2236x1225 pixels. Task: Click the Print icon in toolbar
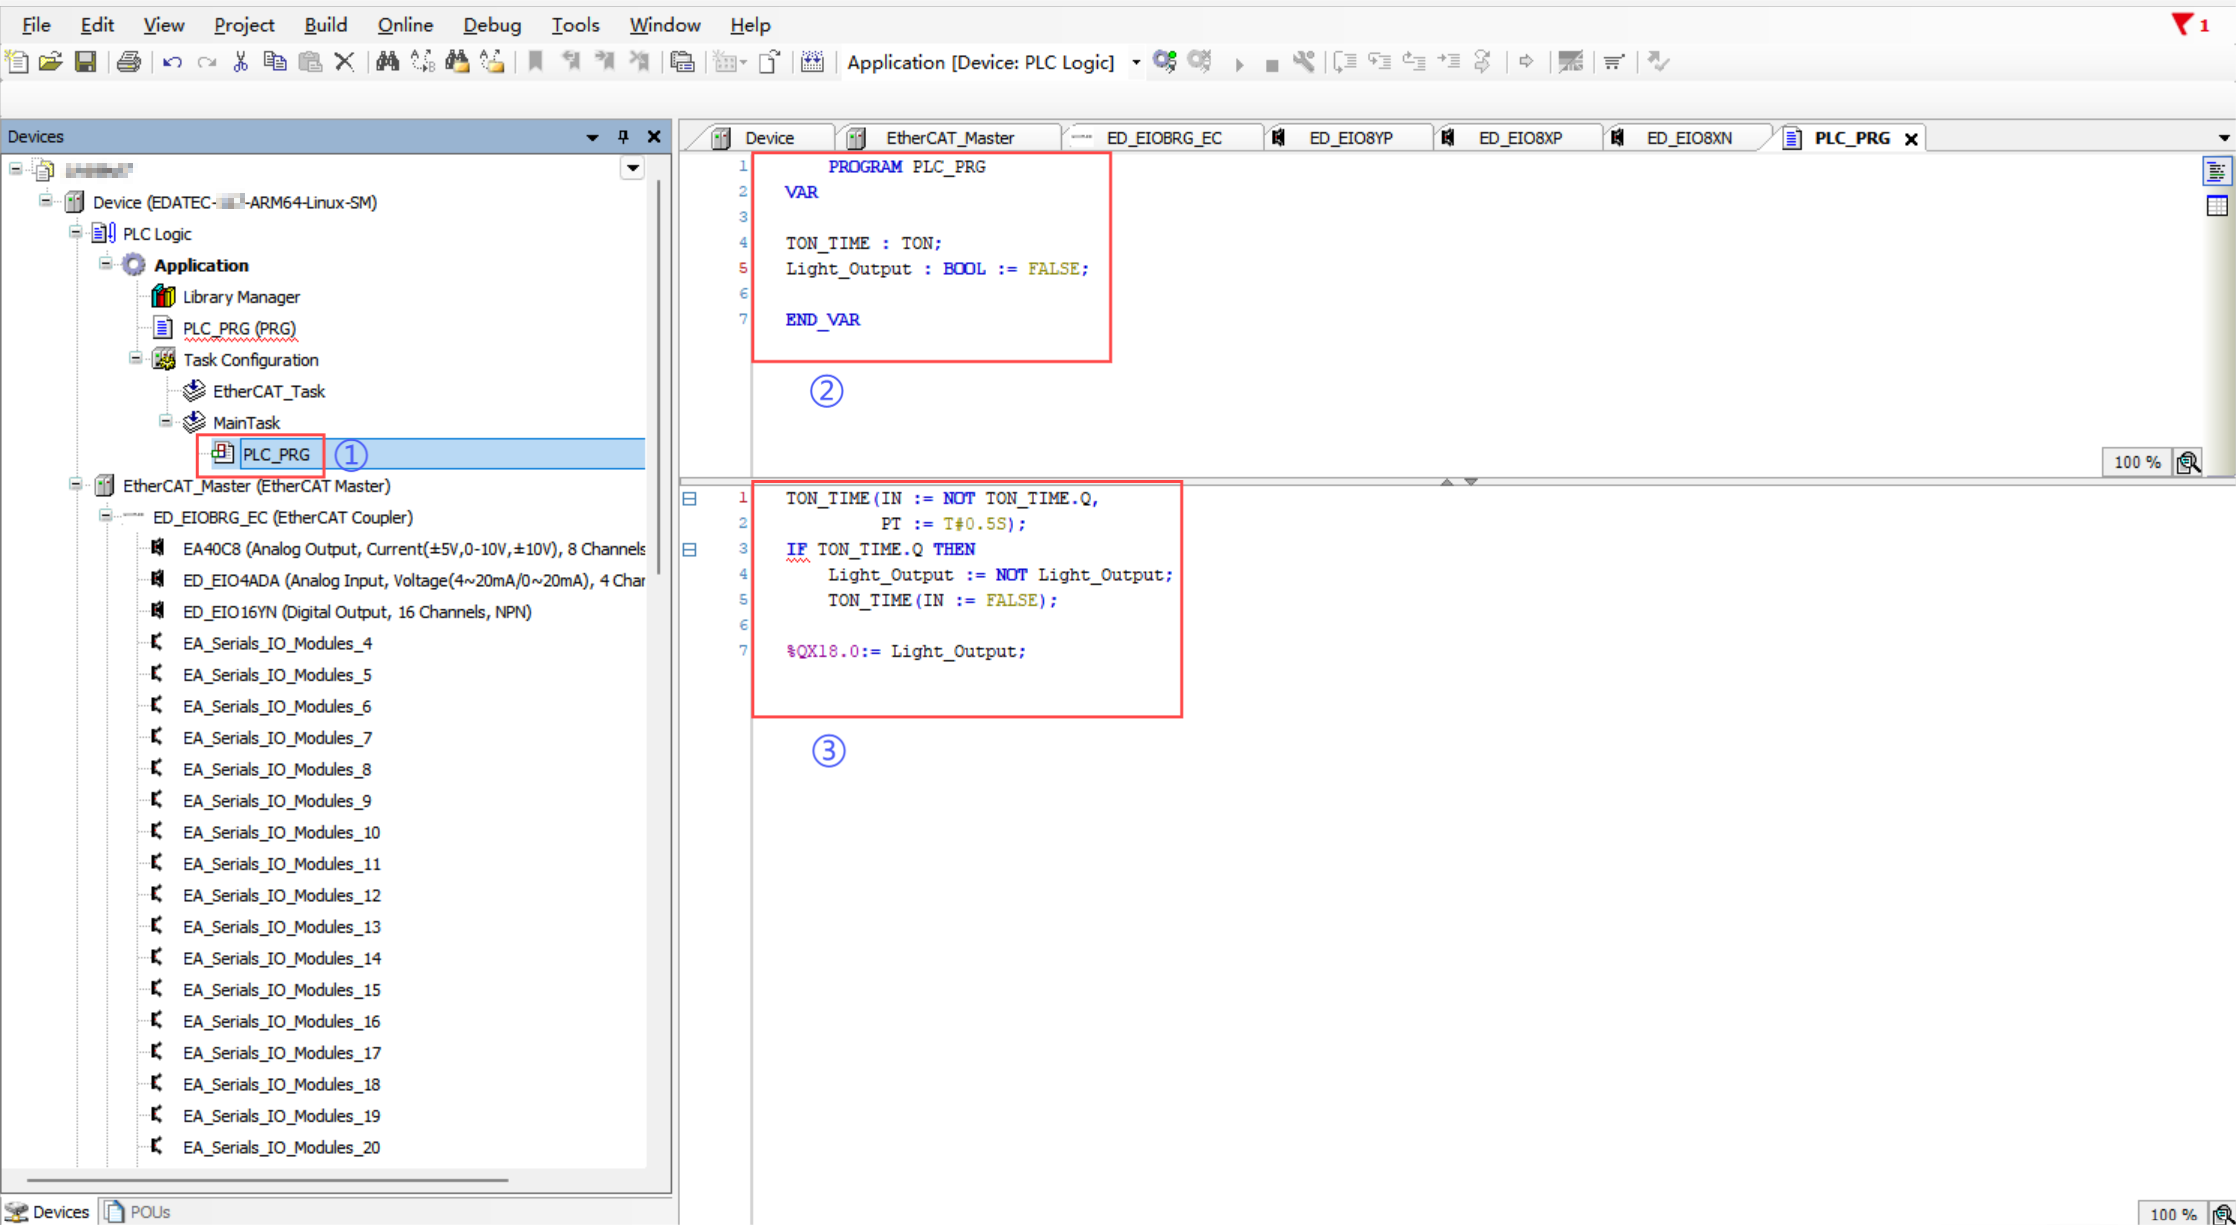click(129, 62)
